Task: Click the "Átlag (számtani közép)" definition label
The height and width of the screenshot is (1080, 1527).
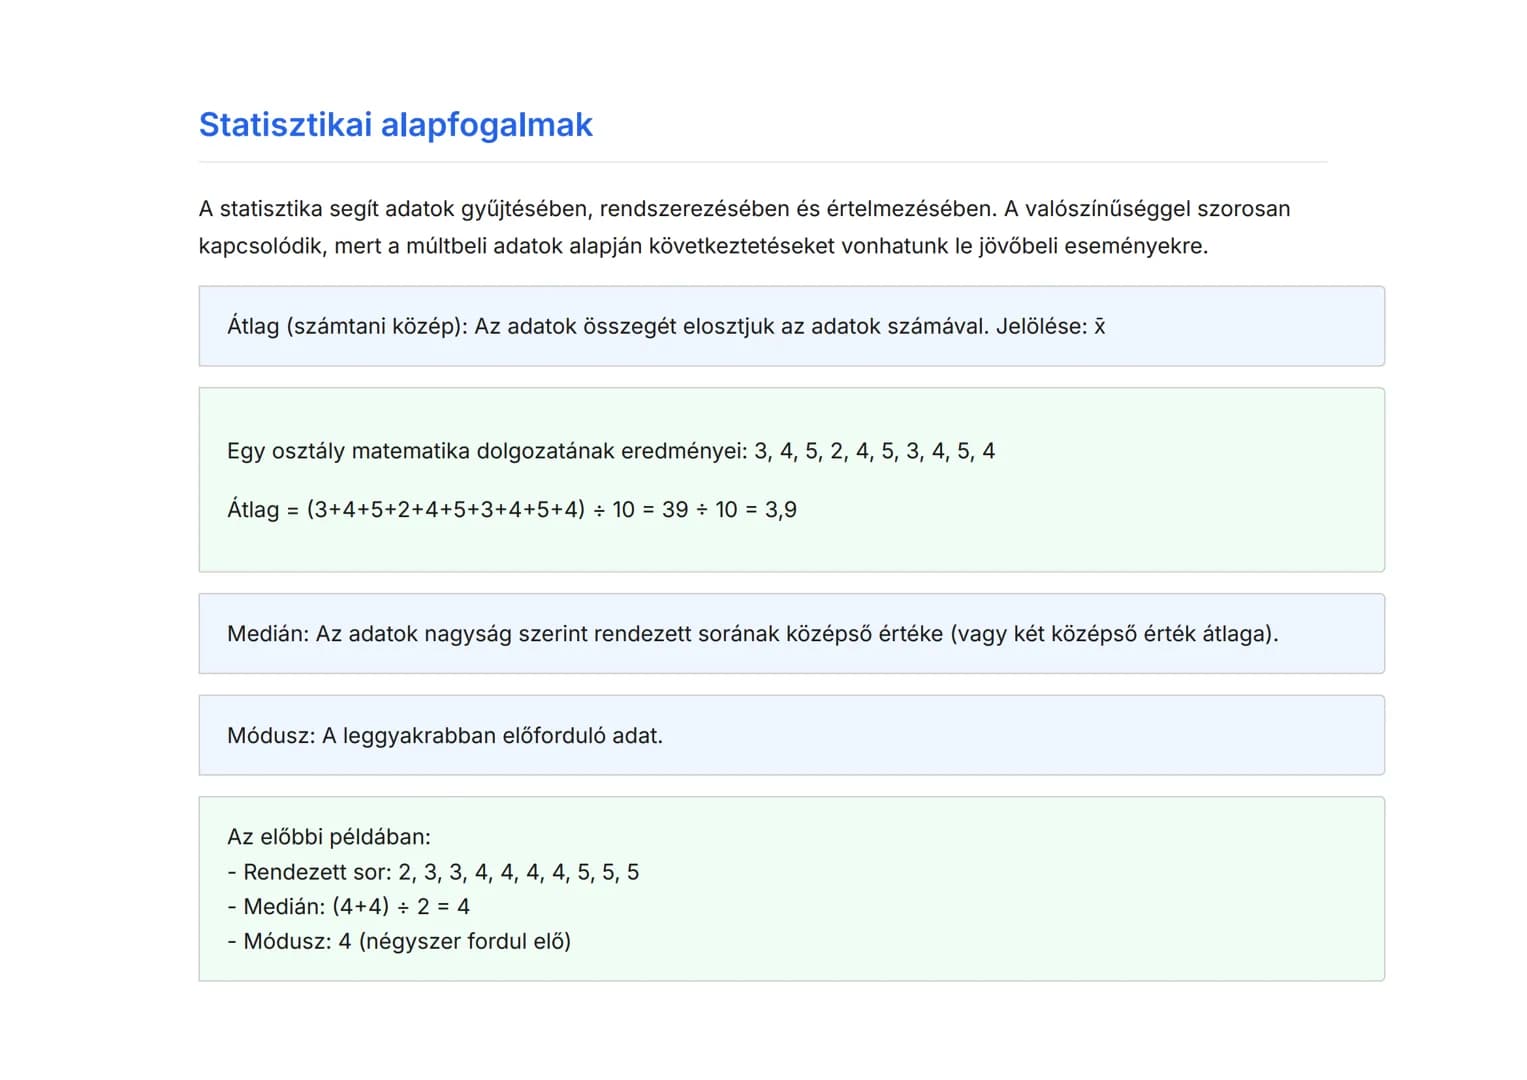Action: 346,327
